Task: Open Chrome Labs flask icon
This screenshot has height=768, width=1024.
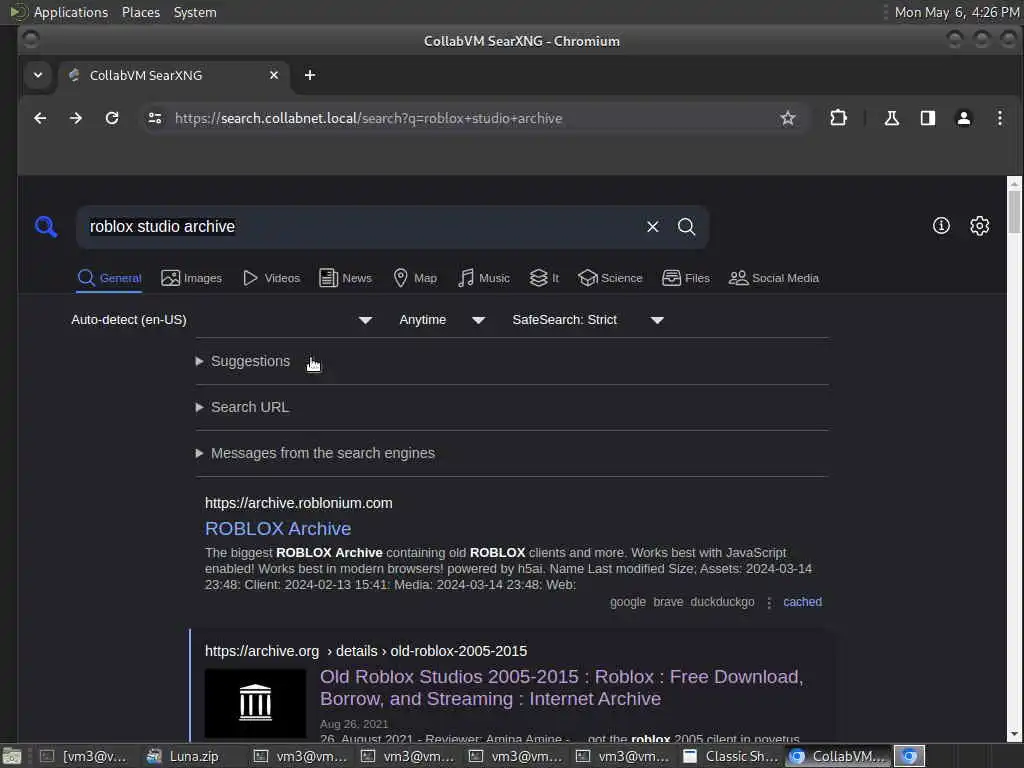Action: pos(891,118)
